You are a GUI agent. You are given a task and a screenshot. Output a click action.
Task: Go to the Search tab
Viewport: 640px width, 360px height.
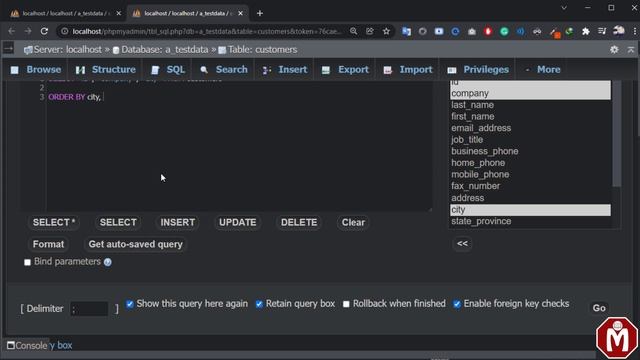click(224, 69)
